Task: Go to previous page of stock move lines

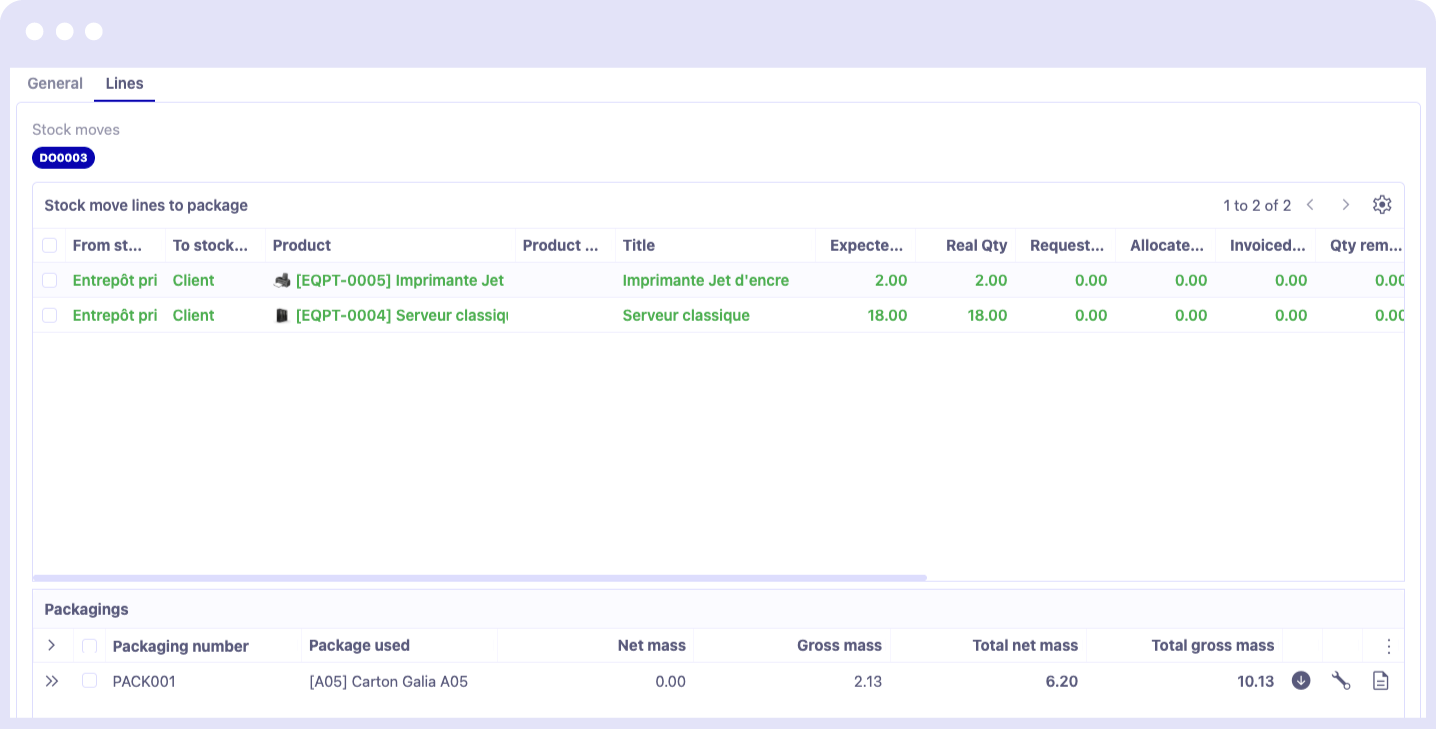Action: point(1310,205)
